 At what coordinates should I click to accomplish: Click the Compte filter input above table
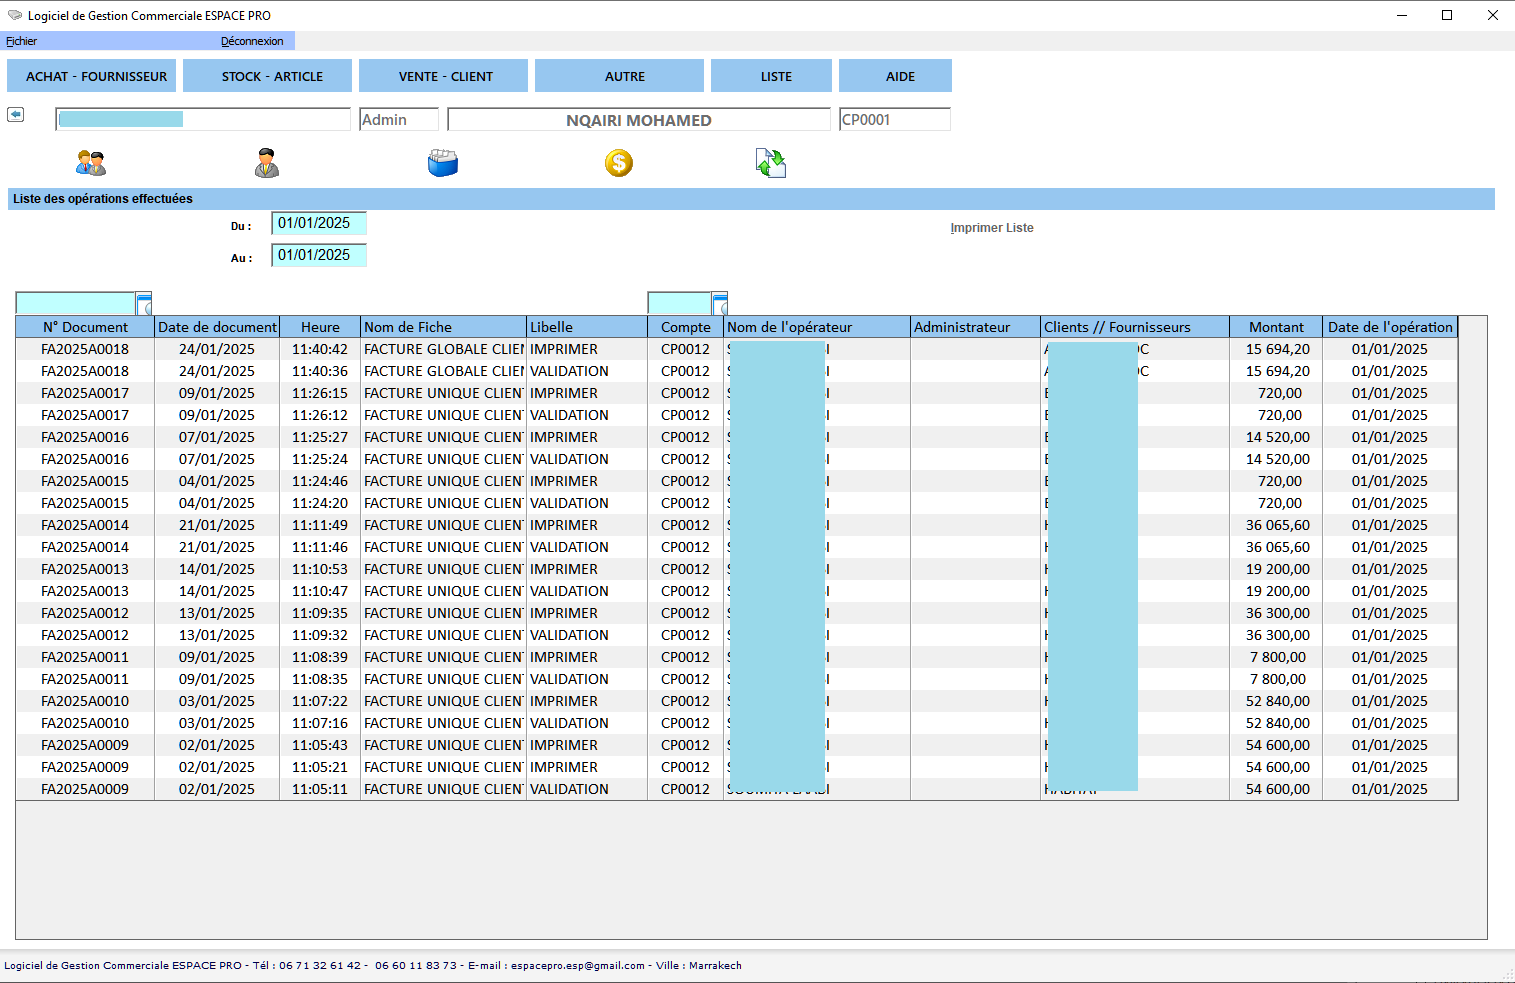pos(680,303)
